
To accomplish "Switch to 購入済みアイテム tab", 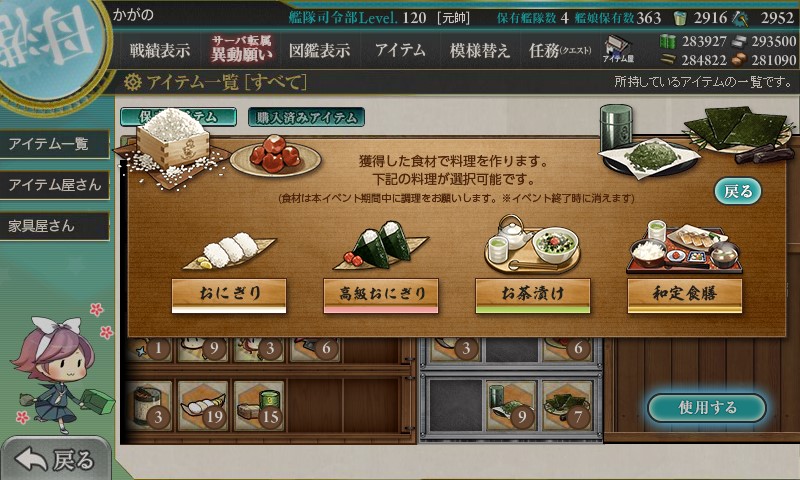I will pos(306,117).
